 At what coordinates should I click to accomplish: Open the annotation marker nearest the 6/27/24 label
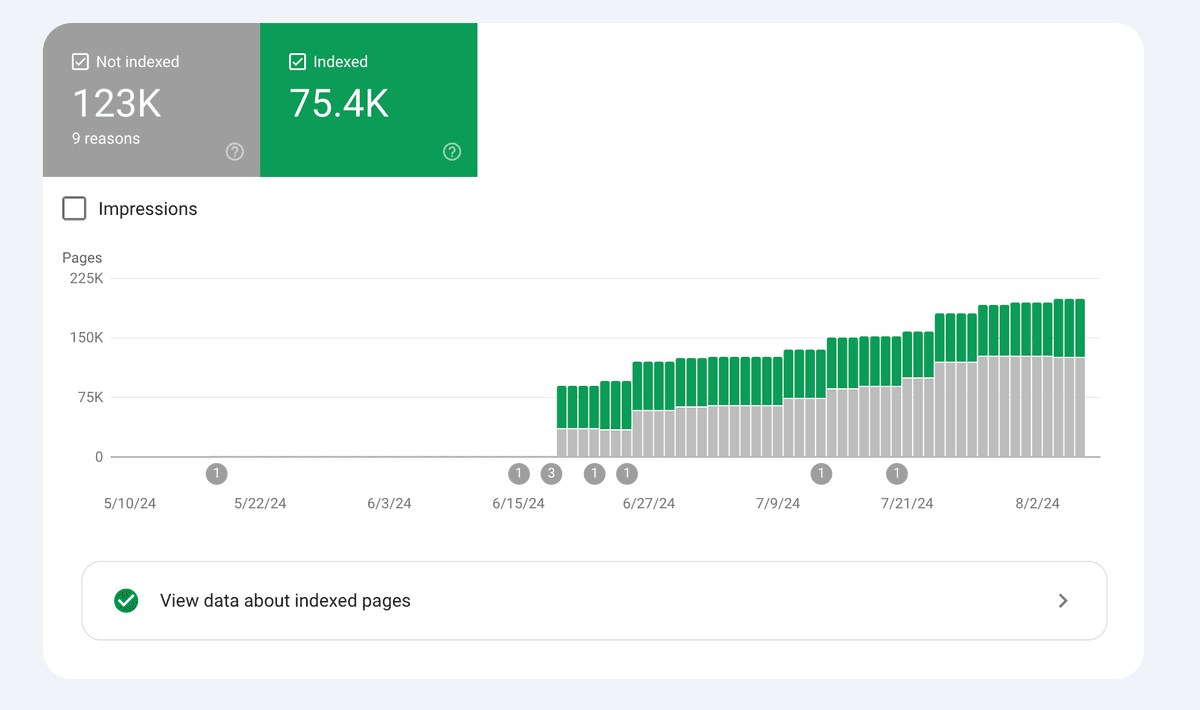click(x=627, y=474)
